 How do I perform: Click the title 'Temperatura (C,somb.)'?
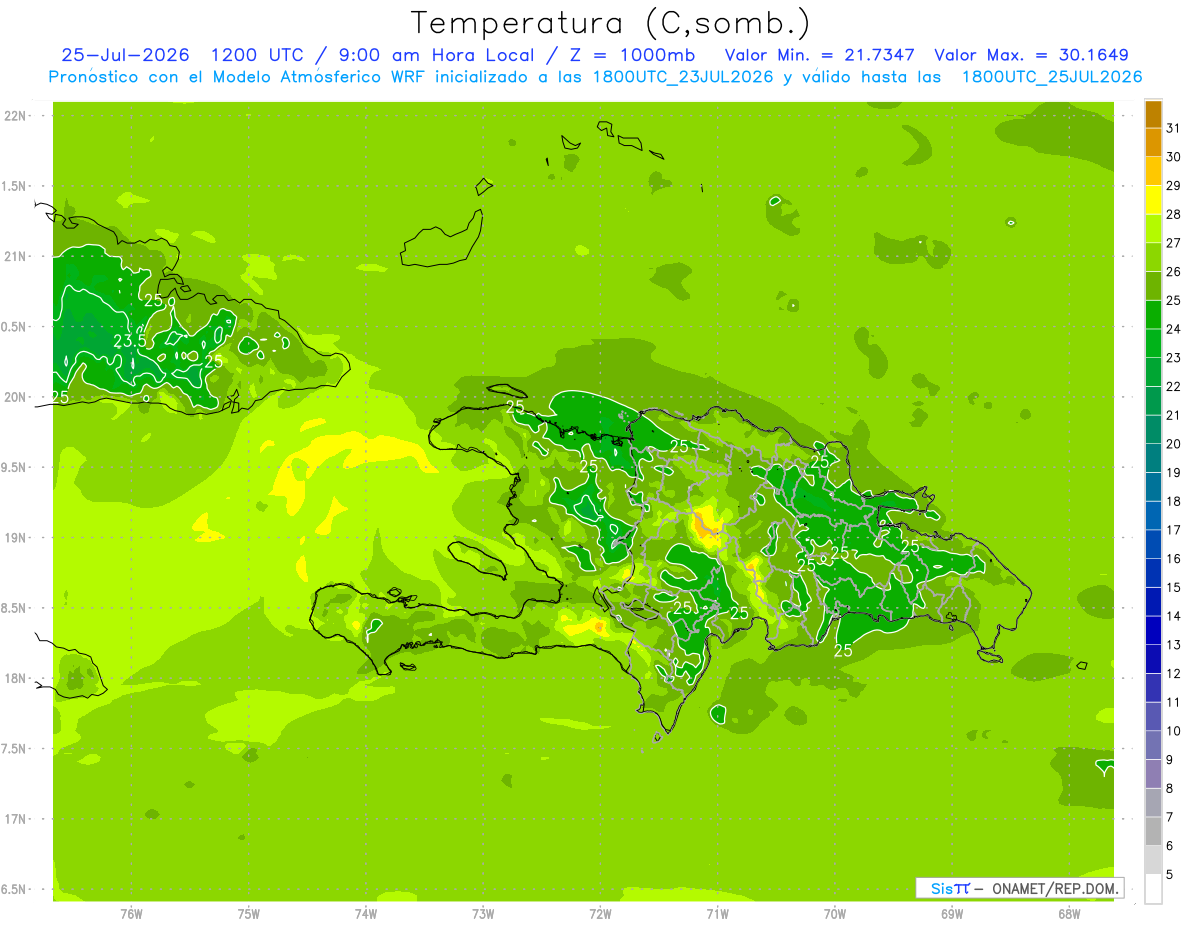[x=611, y=24]
